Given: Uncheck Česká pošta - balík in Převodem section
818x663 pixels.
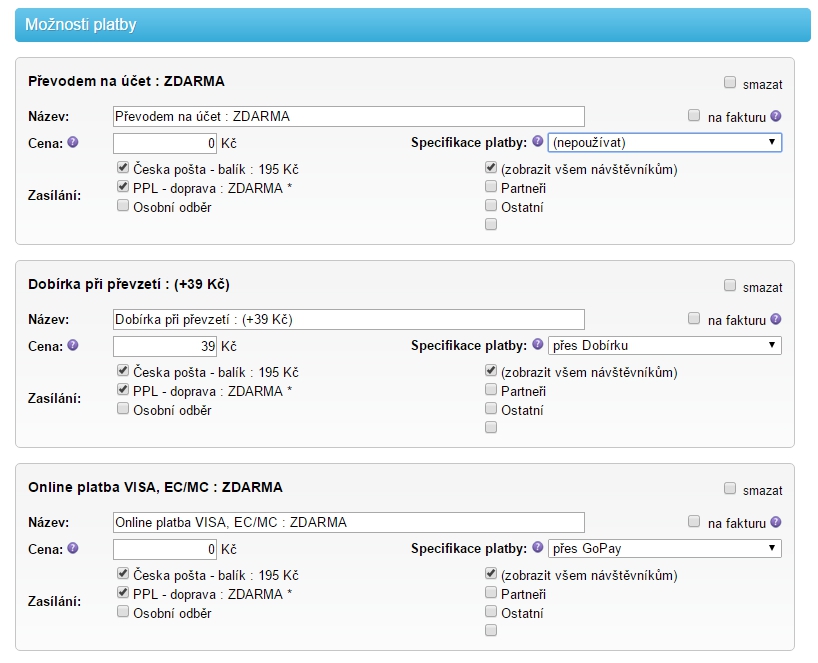Looking at the screenshot, I should pos(123,168).
